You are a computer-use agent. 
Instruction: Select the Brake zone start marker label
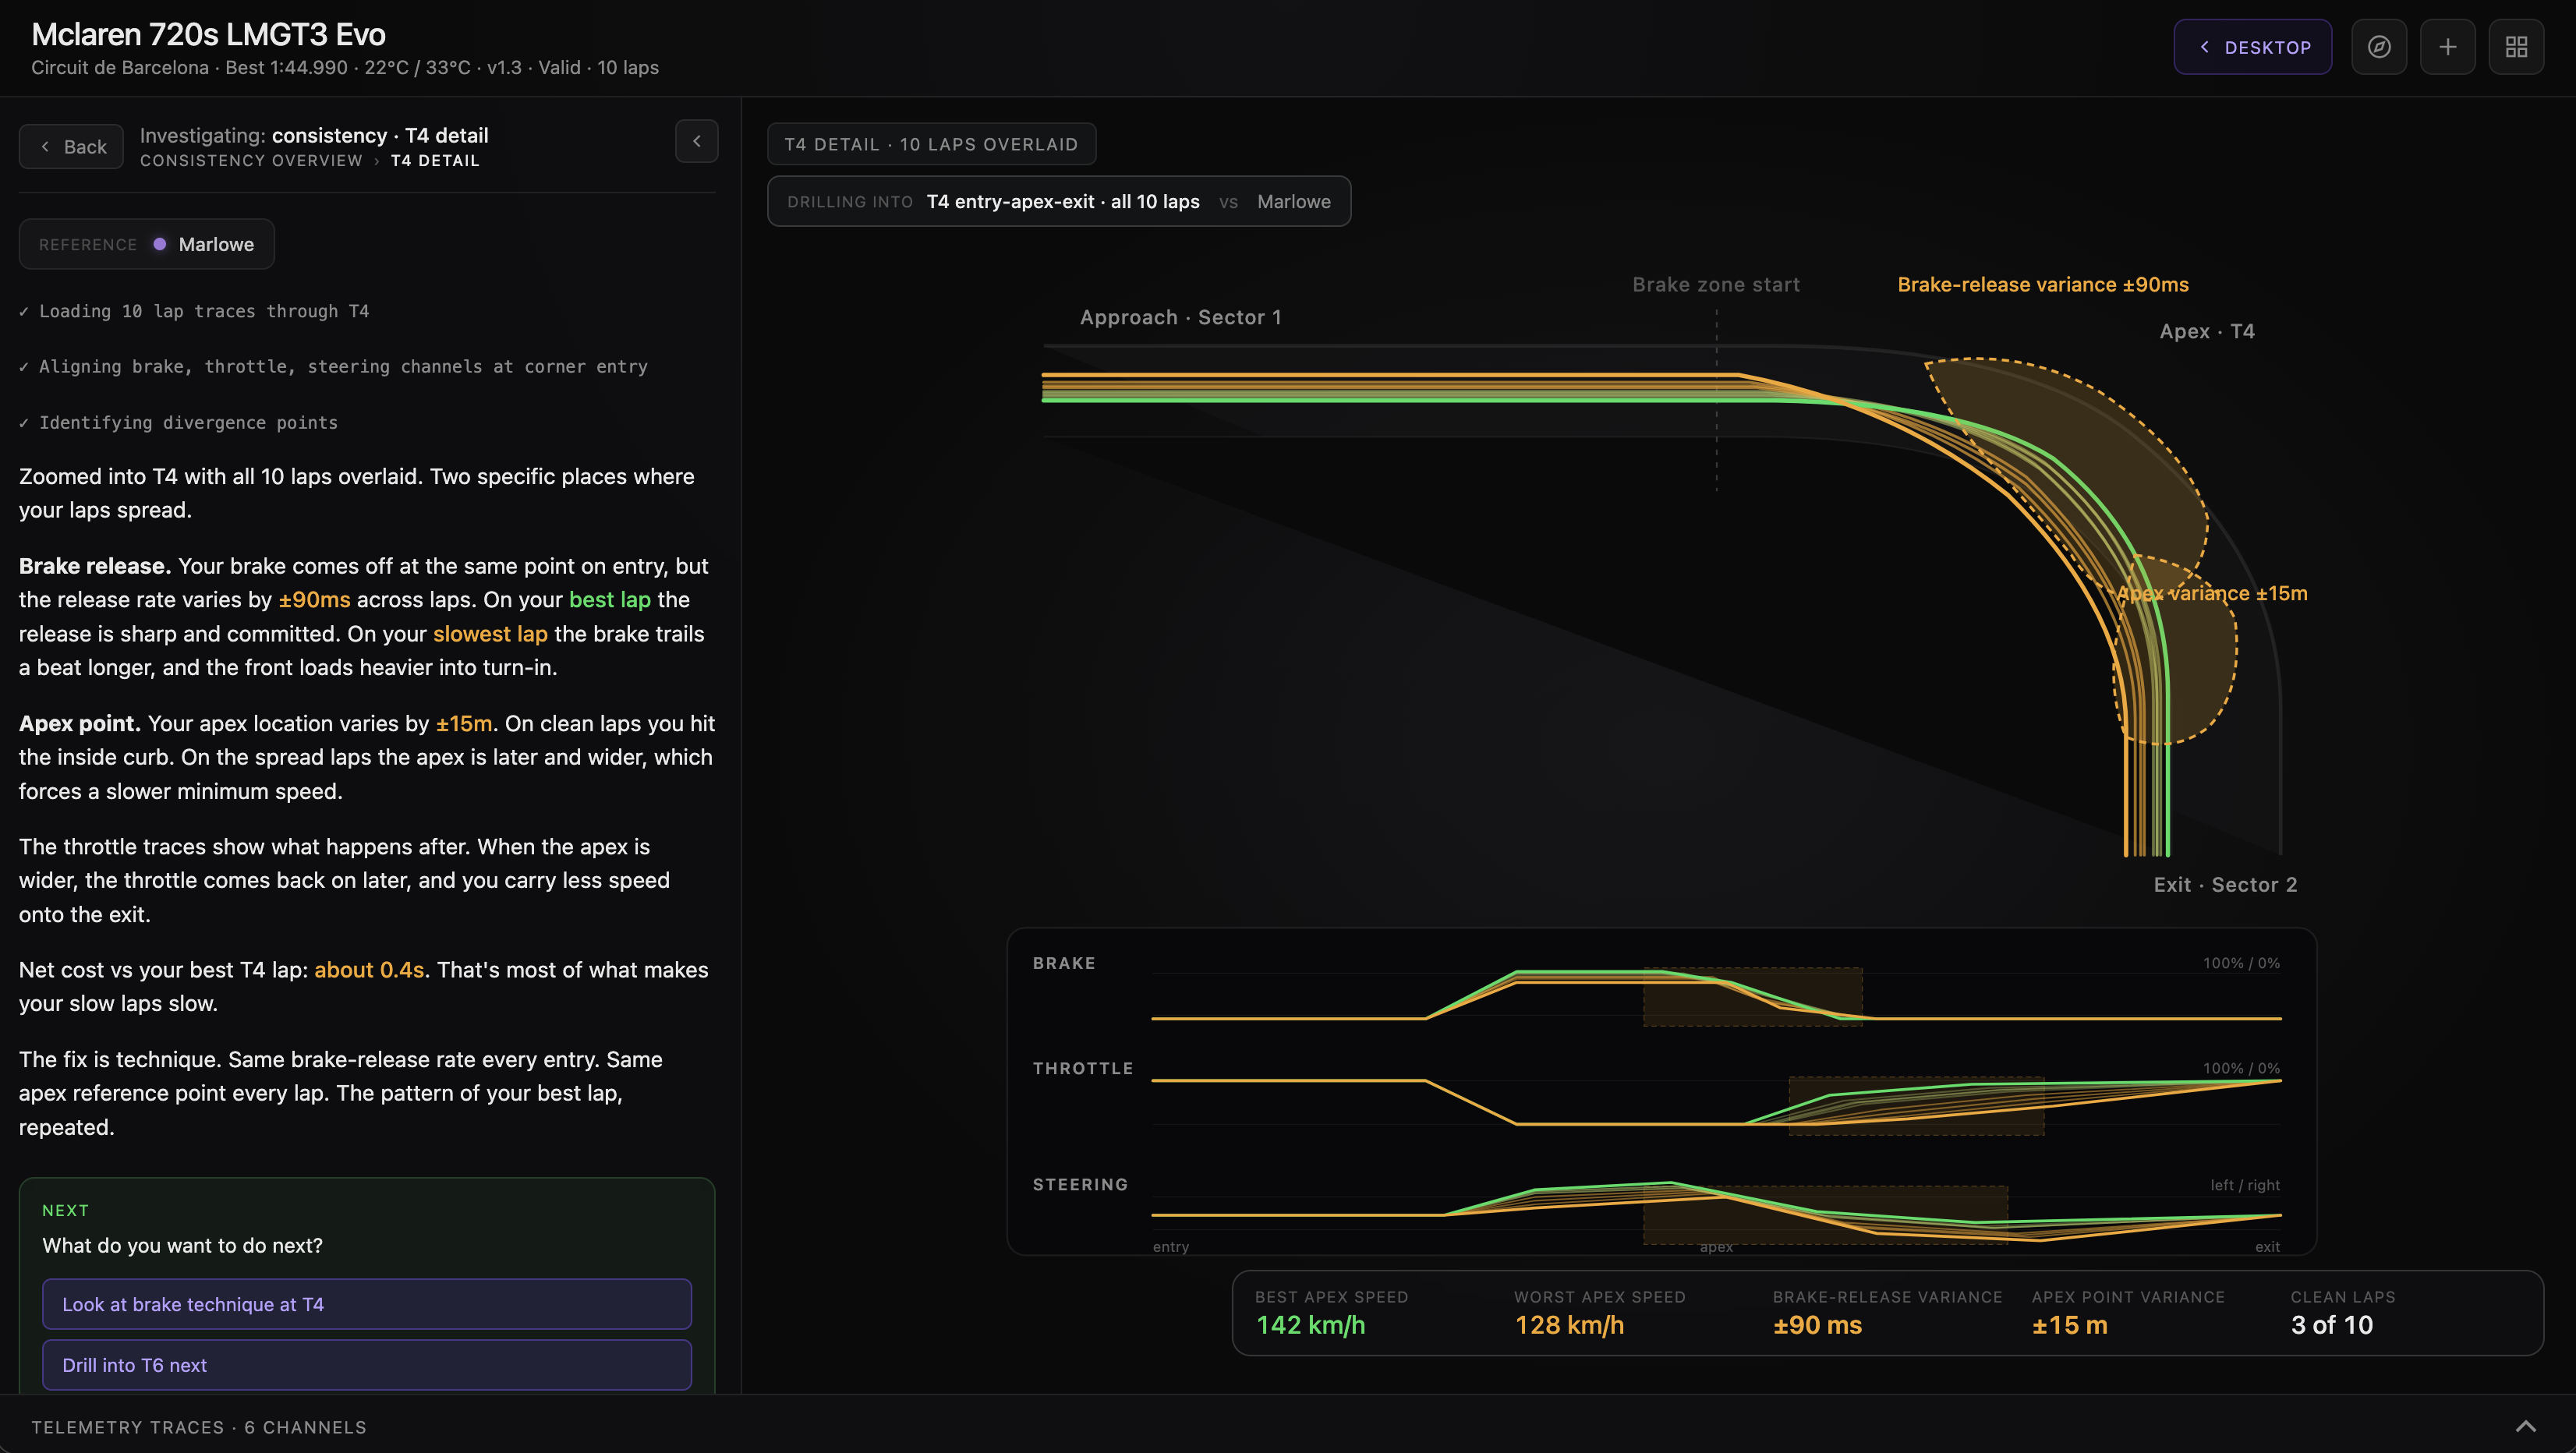click(1716, 285)
